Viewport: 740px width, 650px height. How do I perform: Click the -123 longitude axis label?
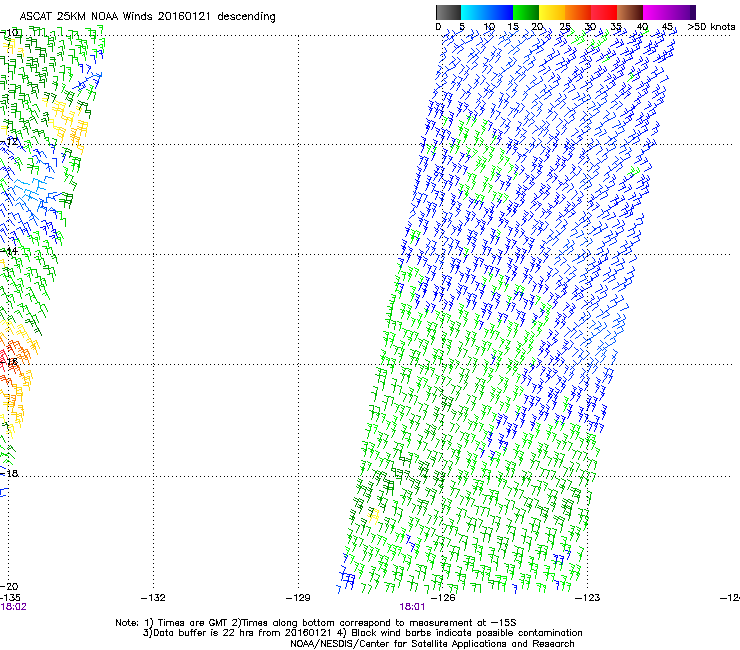[x=588, y=598]
